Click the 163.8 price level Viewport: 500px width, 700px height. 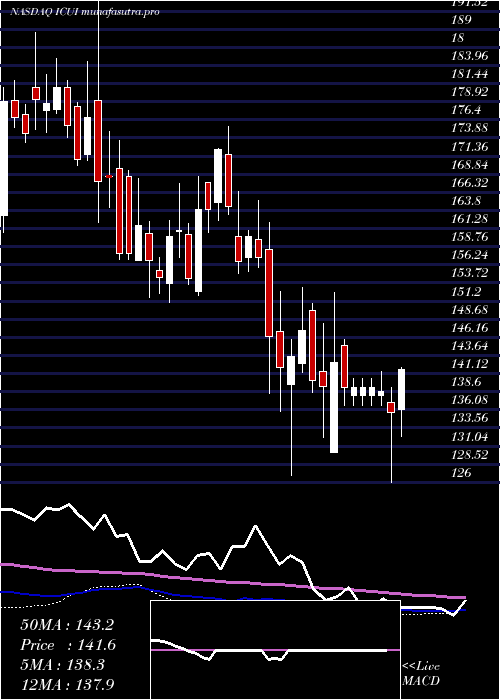click(x=465, y=201)
